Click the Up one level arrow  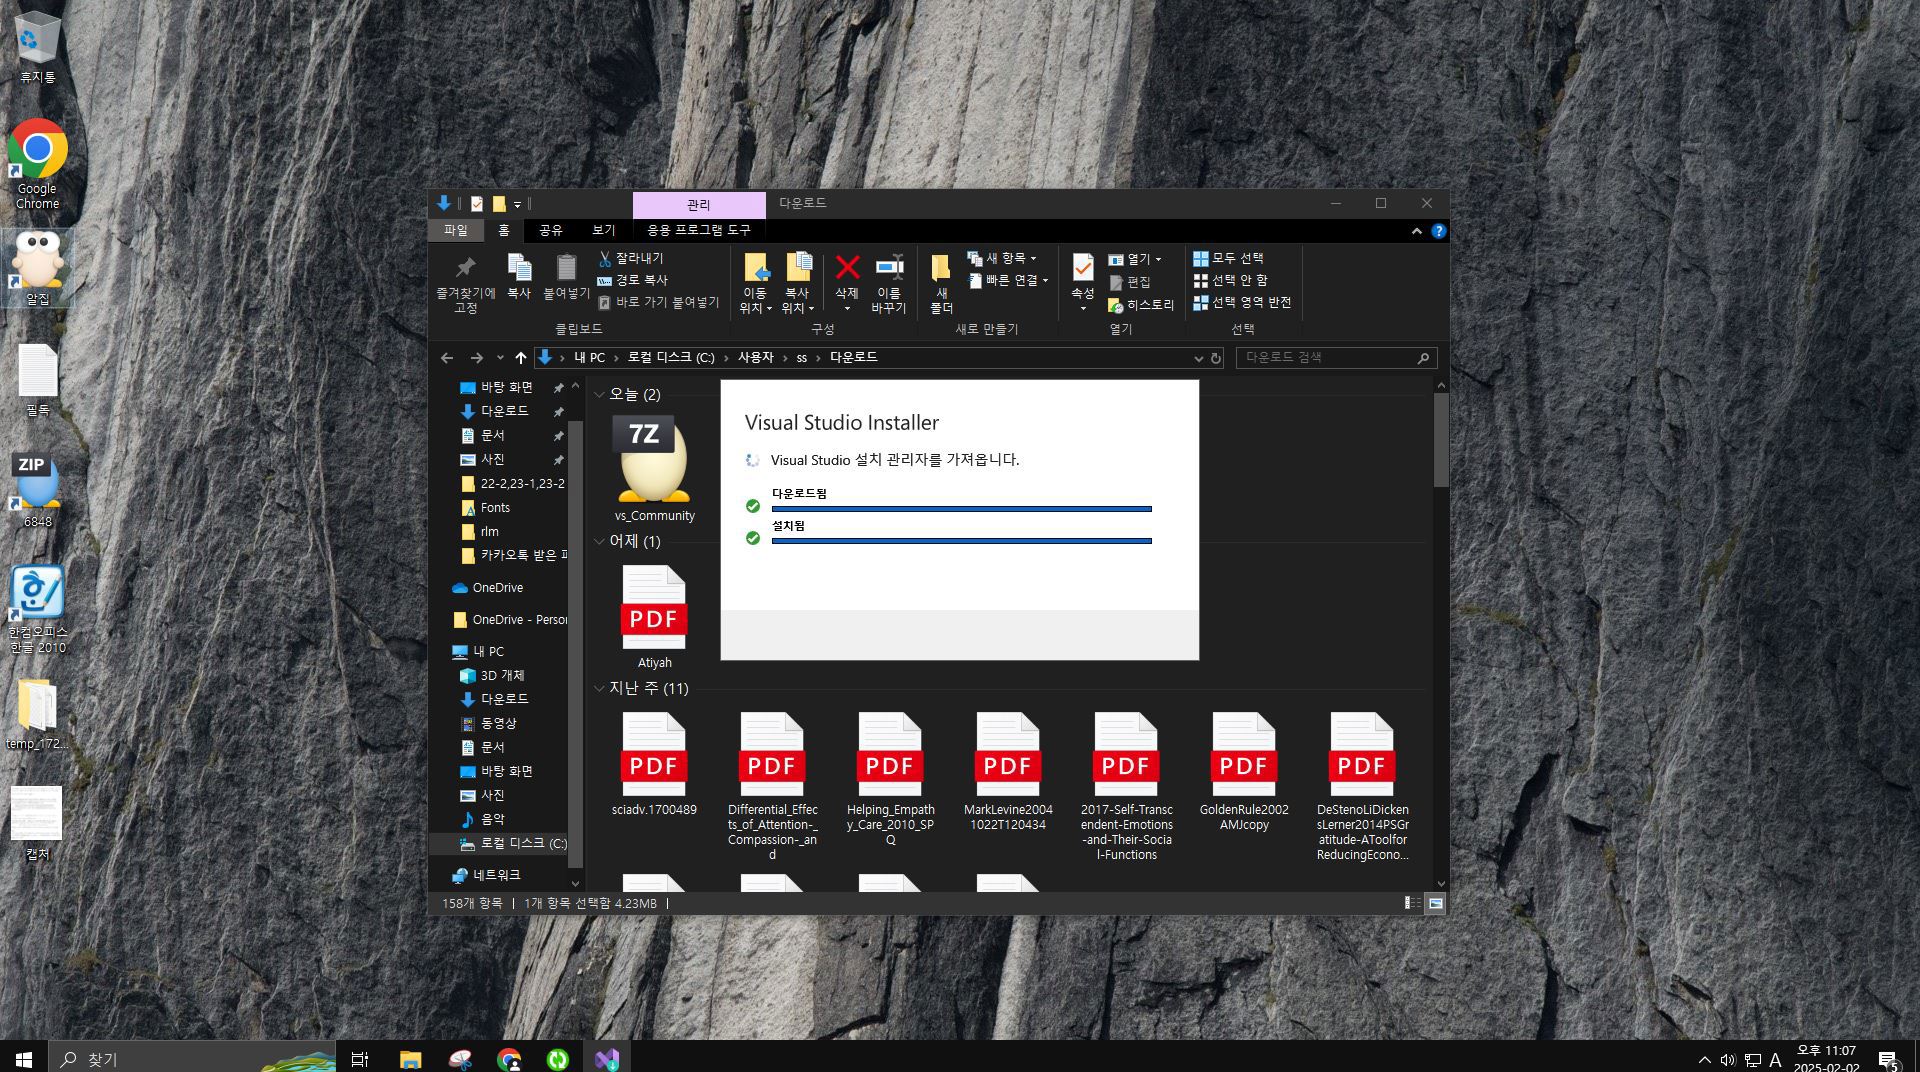pyautogui.click(x=521, y=358)
